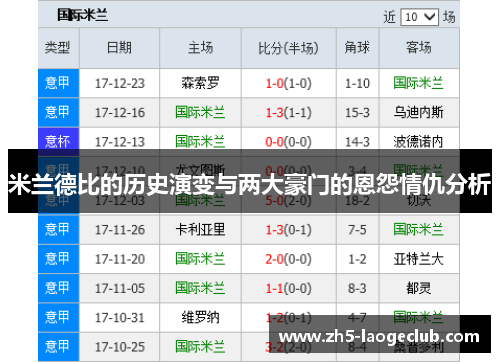
Task: Select the 主场 column header
Action: click(200, 48)
